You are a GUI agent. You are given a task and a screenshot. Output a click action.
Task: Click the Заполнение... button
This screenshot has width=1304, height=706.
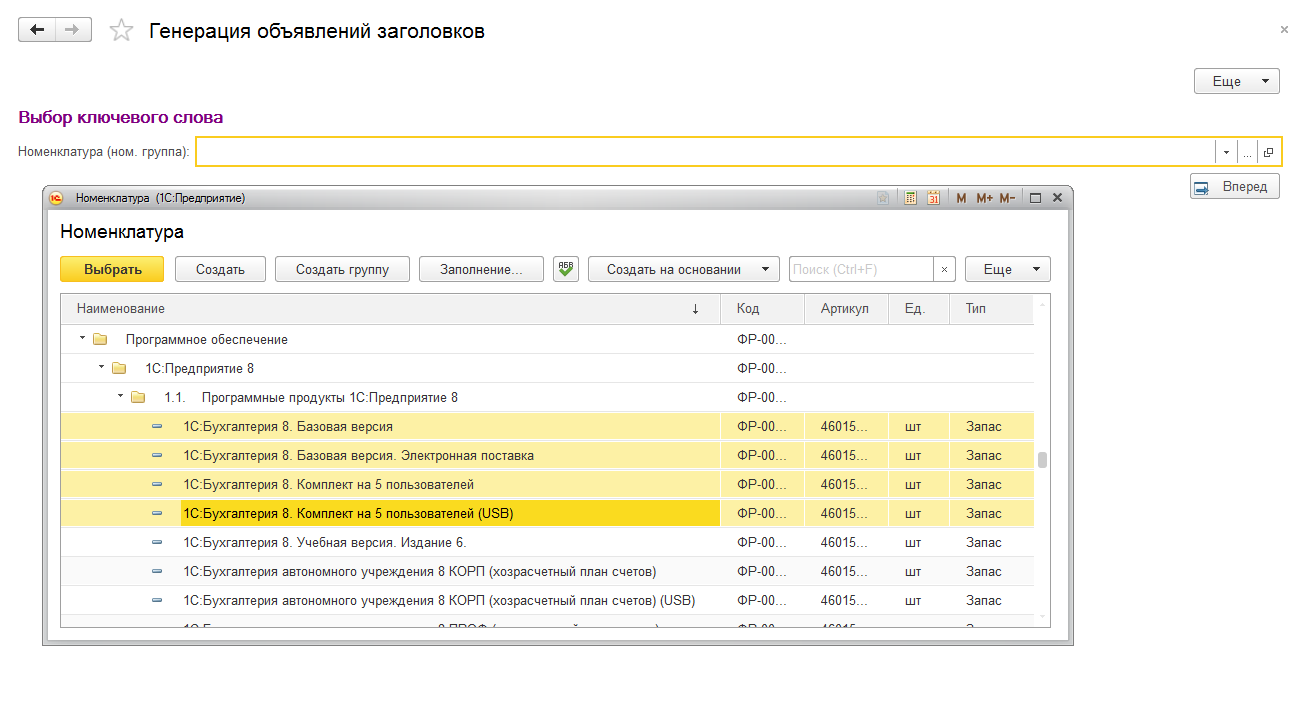coord(482,269)
